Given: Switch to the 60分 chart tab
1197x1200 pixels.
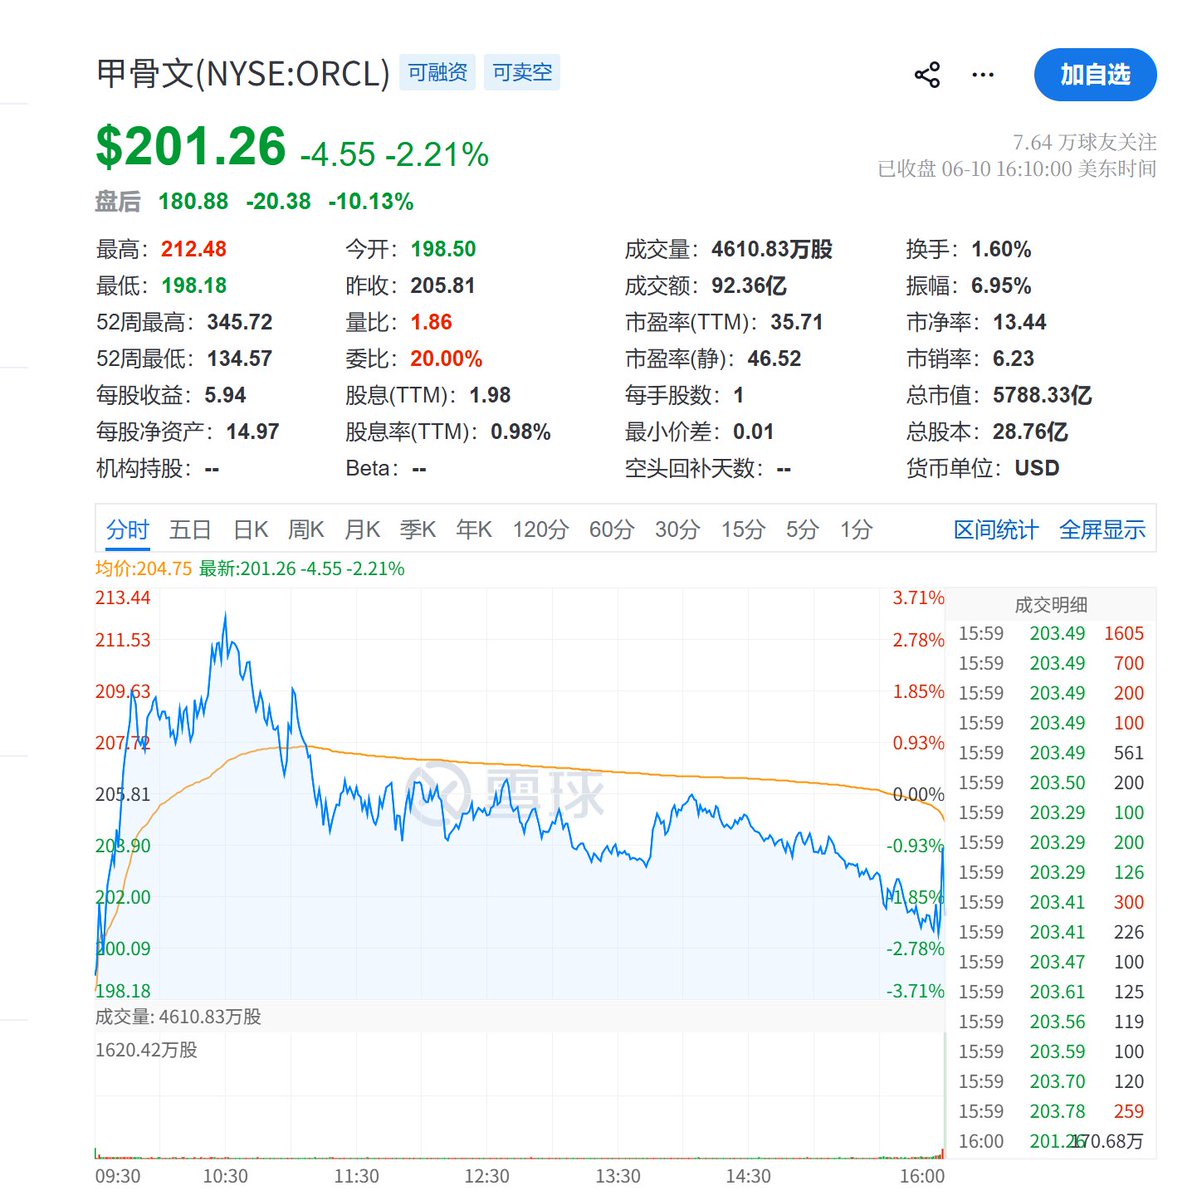Looking at the screenshot, I should tap(611, 529).
